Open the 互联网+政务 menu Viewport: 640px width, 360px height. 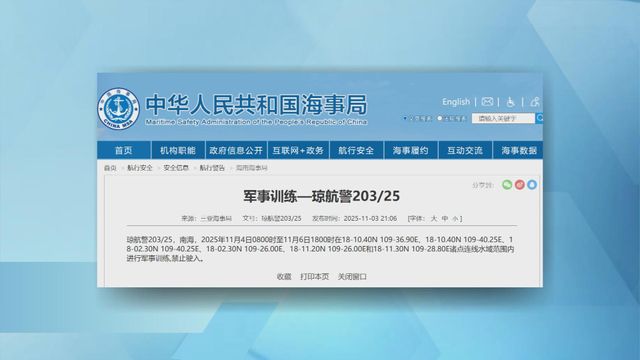coord(298,150)
